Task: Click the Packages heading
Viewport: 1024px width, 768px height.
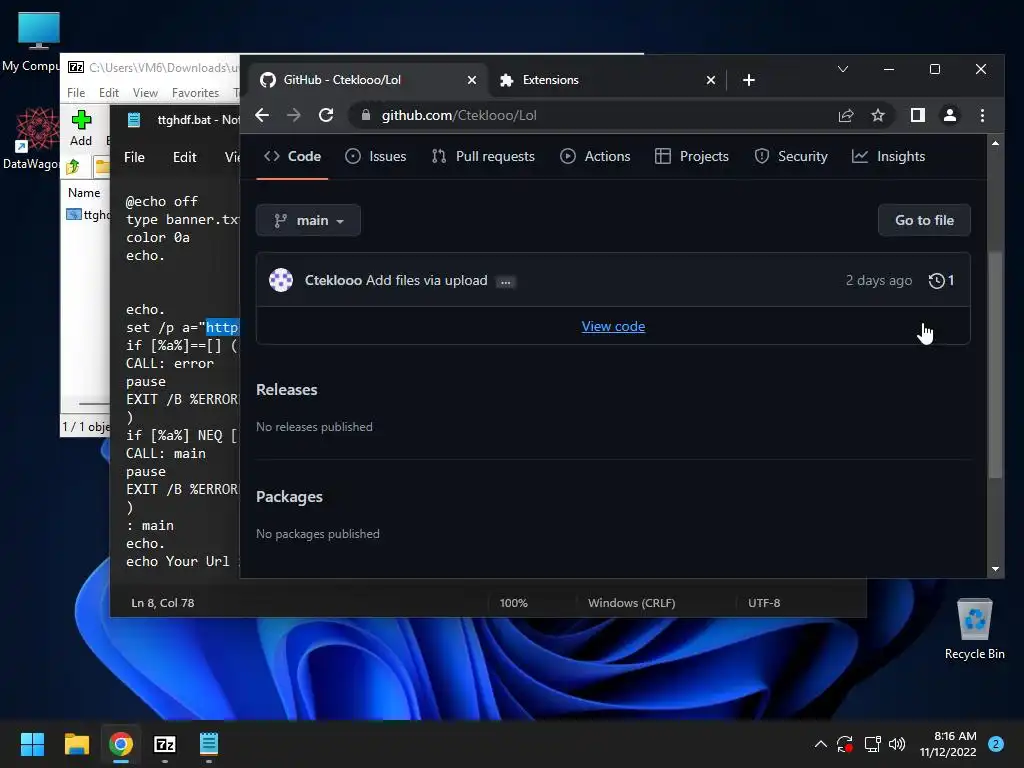Action: 289,497
